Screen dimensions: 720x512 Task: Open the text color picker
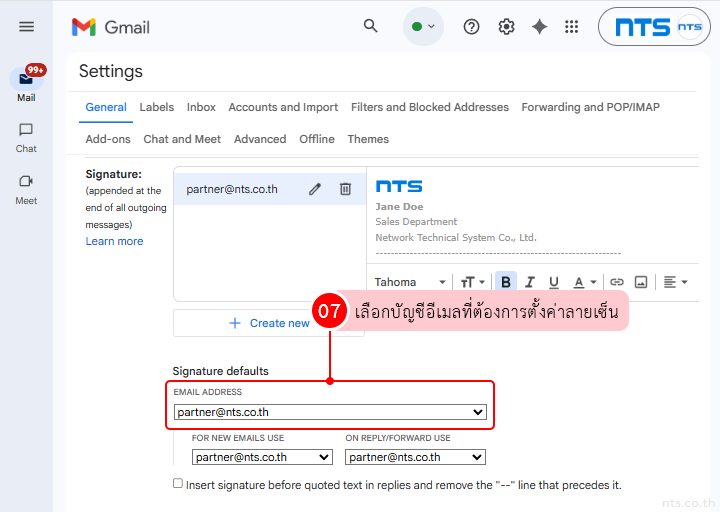point(585,282)
